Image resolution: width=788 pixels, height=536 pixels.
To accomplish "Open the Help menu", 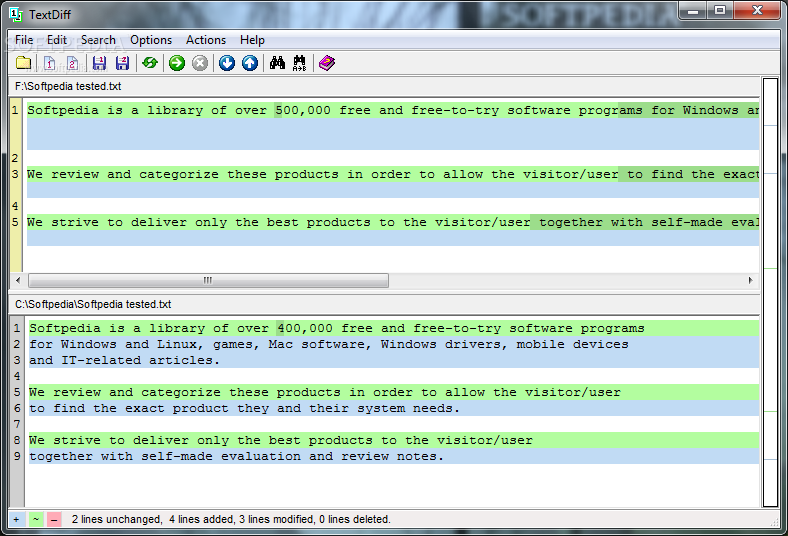I will (252, 40).
